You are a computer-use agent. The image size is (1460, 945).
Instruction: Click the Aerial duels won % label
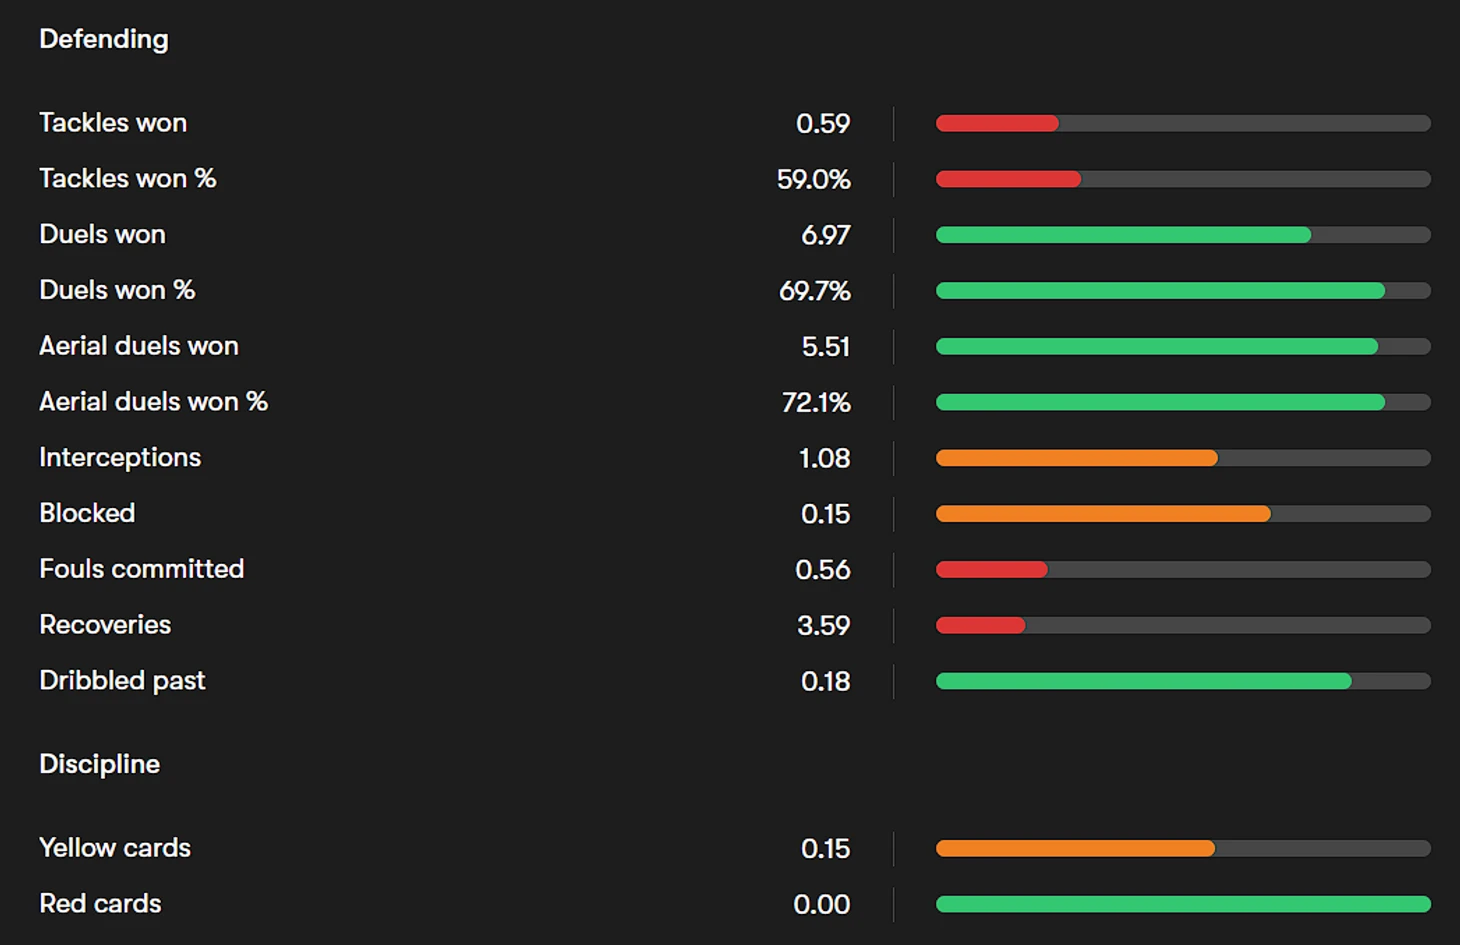[x=153, y=402]
